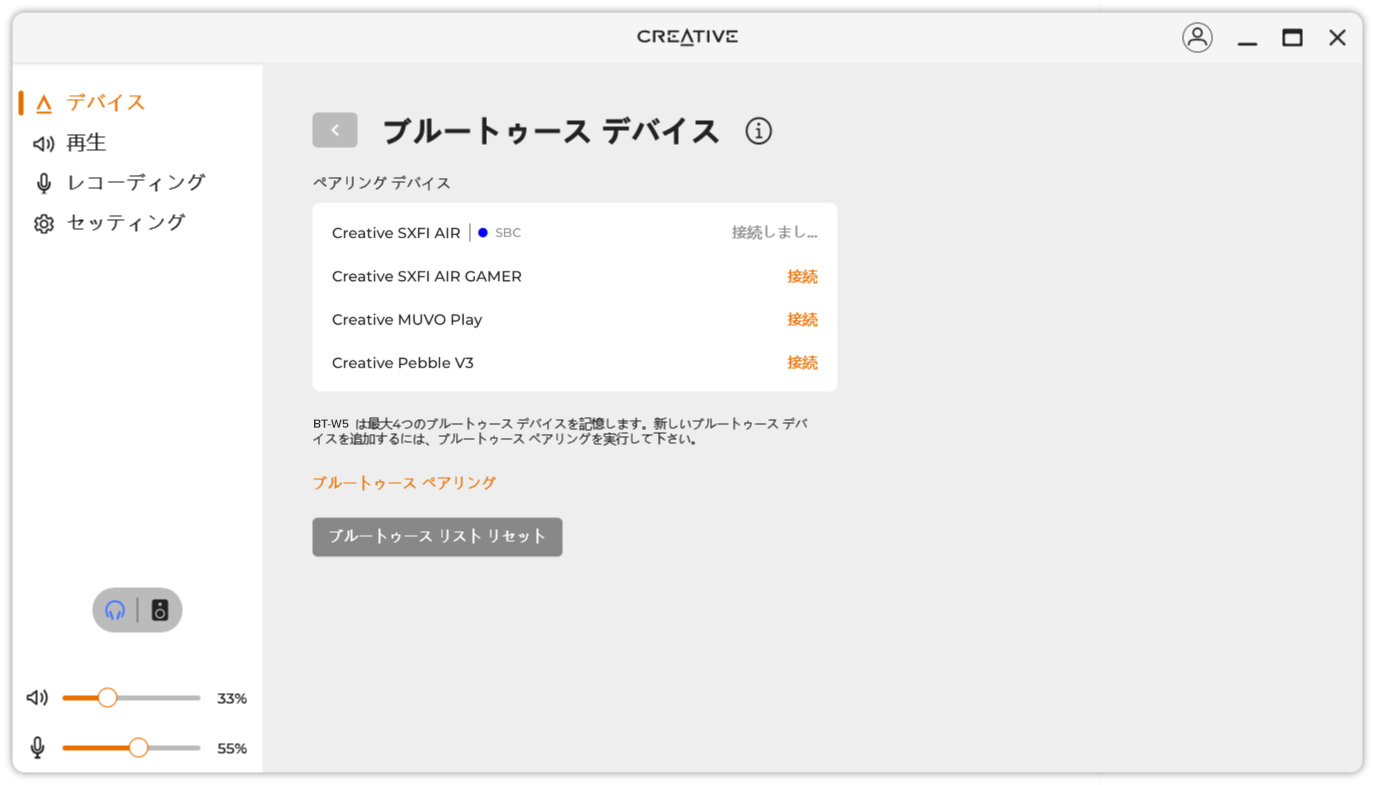Viewport: 1375px width, 785px height.
Task: Connect Creative MUVO Play via 接続
Action: pyautogui.click(x=802, y=320)
